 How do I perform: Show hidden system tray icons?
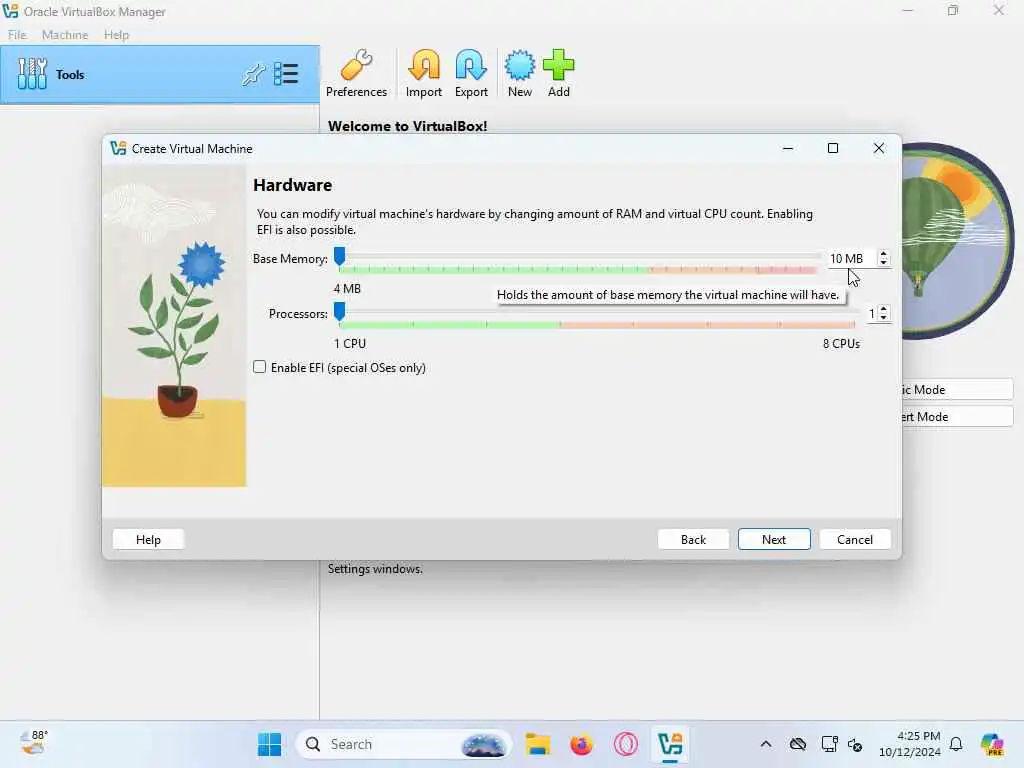pyautogui.click(x=766, y=744)
